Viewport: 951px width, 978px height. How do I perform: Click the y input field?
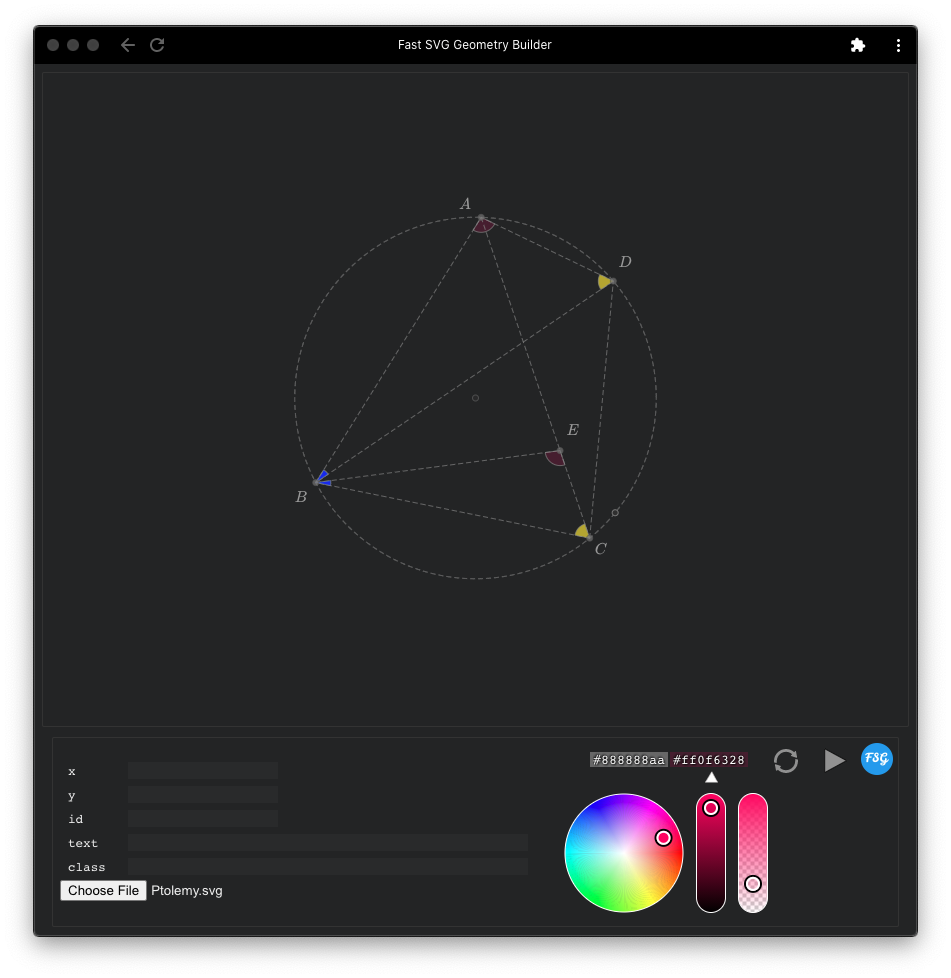point(203,795)
